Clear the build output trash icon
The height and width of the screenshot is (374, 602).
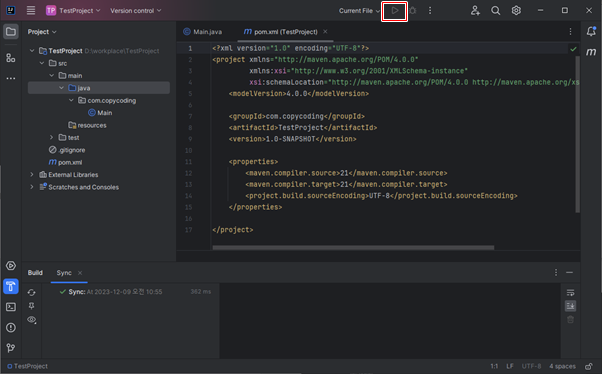(x=571, y=319)
